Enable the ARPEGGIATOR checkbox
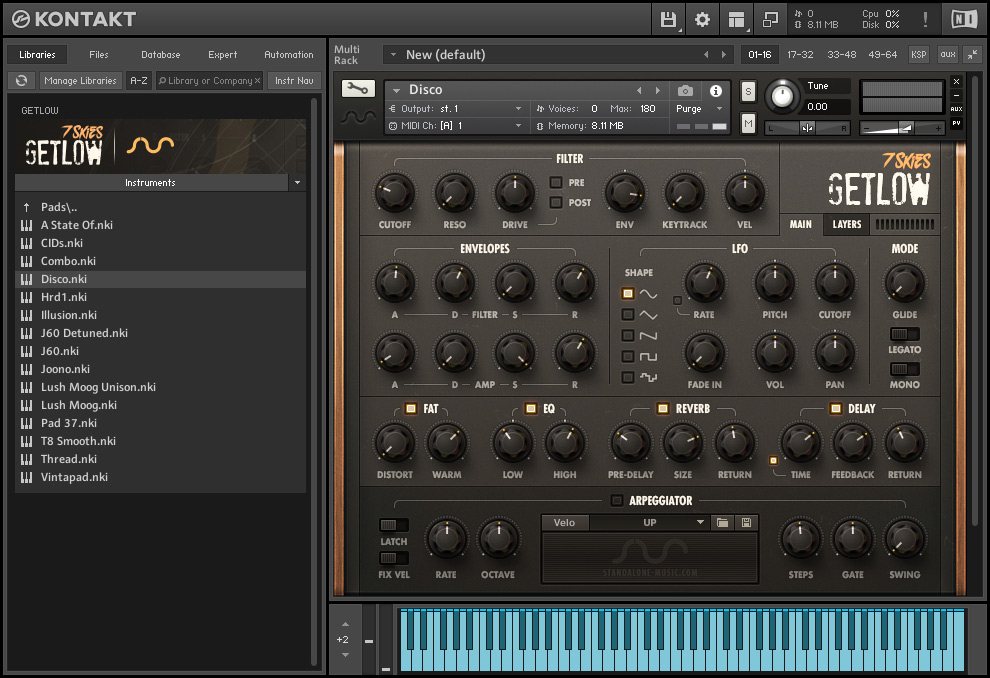 click(617, 500)
